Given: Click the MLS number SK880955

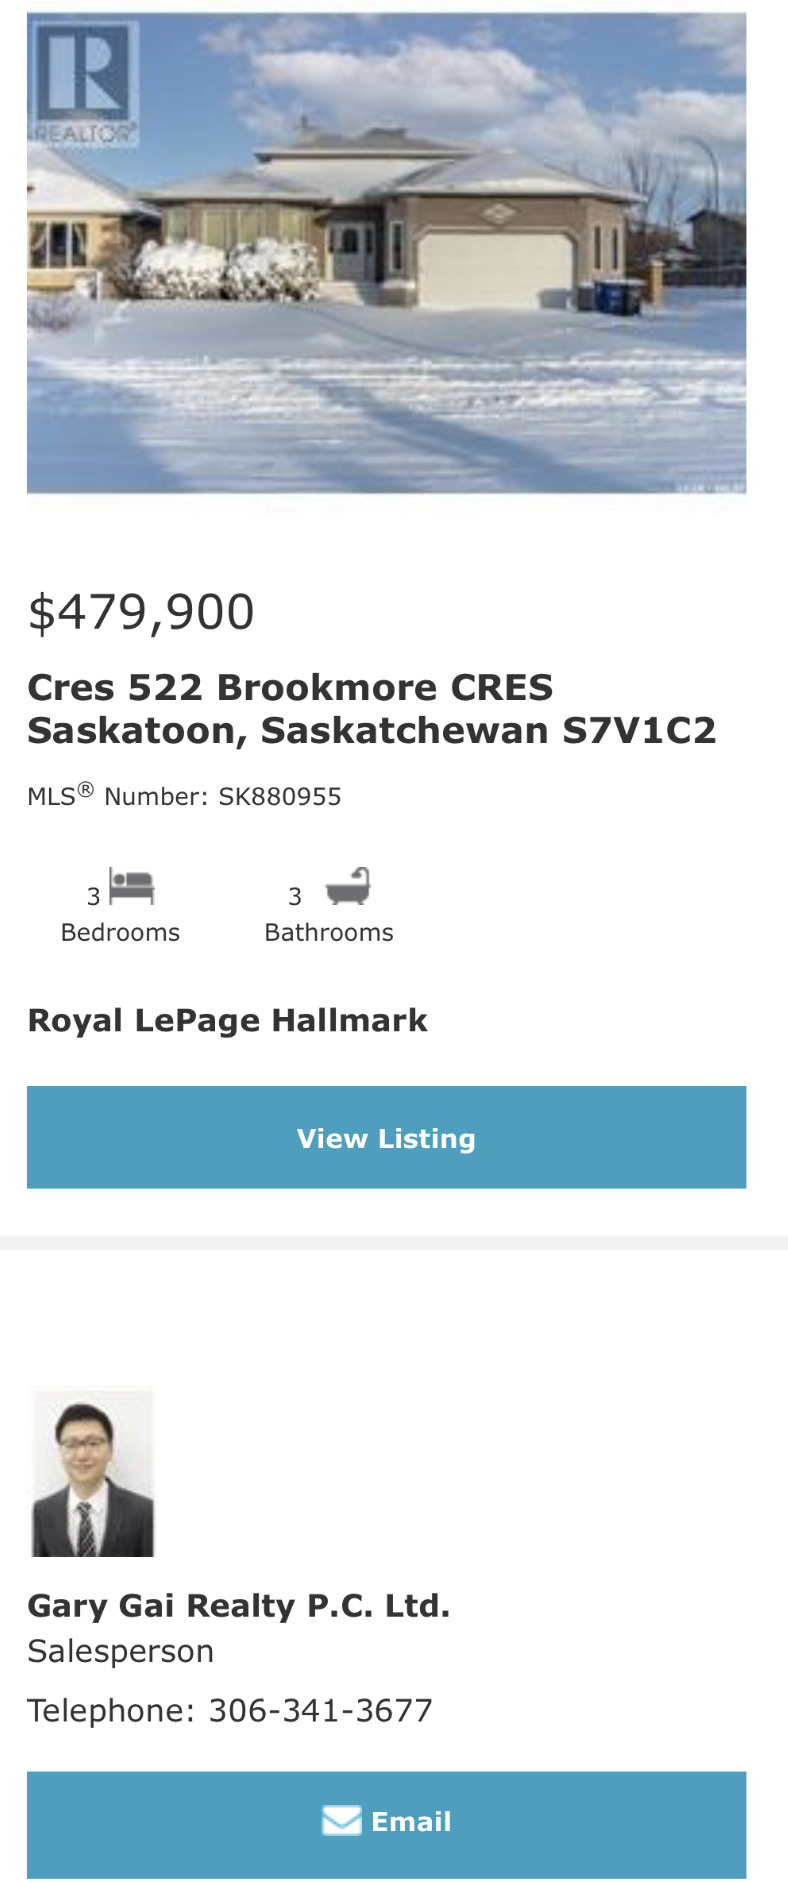Looking at the screenshot, I should tap(280, 797).
